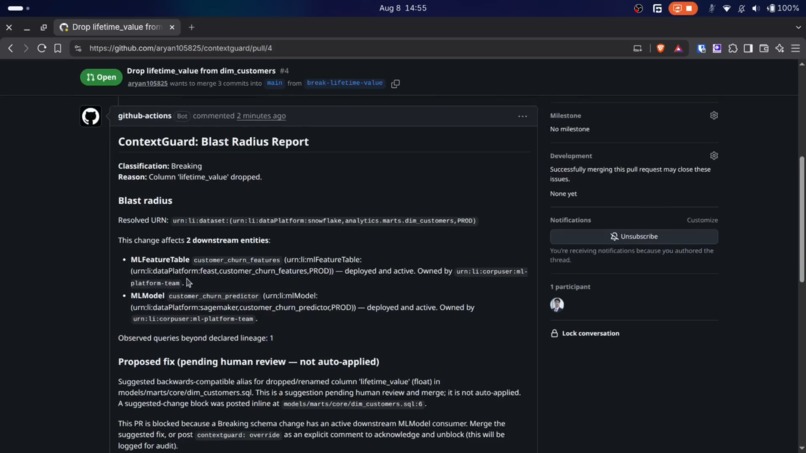This screenshot has width=806, height=453.
Task: Click the resolved dataset URN code
Action: [x=323, y=221]
